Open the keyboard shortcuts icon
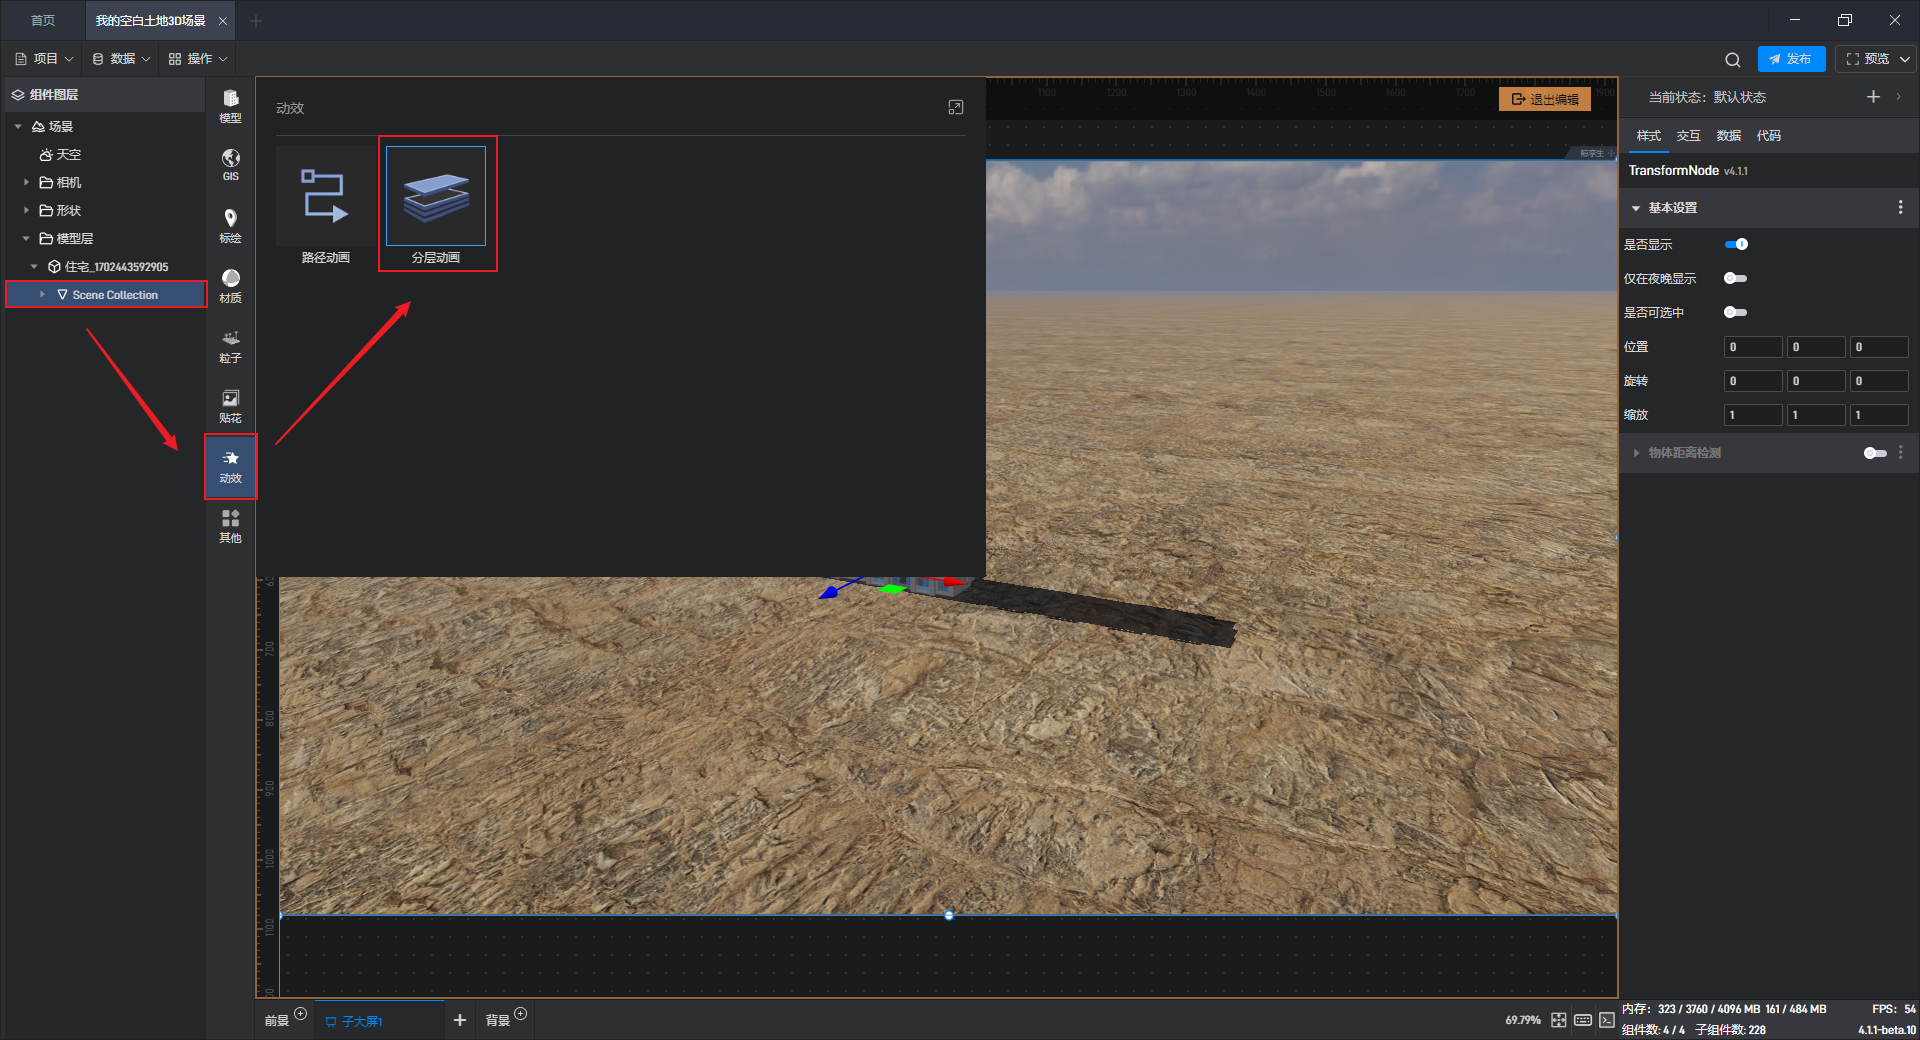This screenshot has width=1920, height=1040. click(1582, 1020)
